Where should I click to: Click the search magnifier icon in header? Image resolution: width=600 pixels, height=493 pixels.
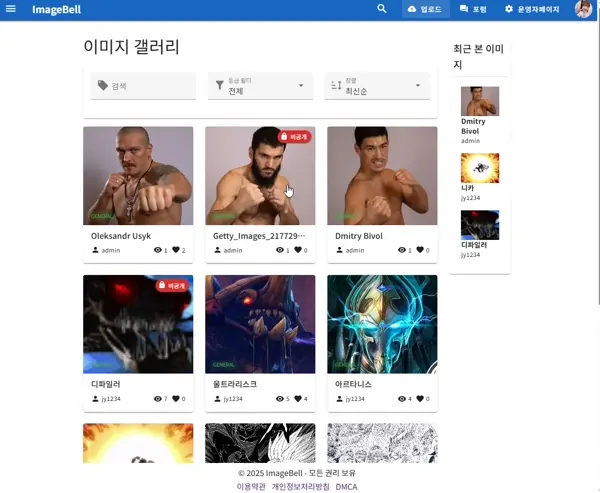coord(381,9)
